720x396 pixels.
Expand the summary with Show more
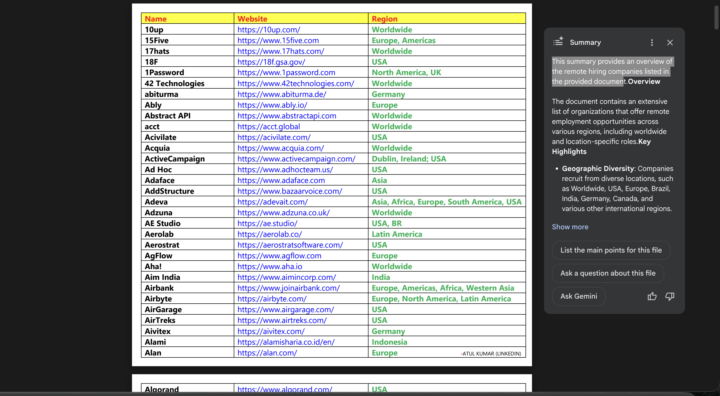point(570,227)
